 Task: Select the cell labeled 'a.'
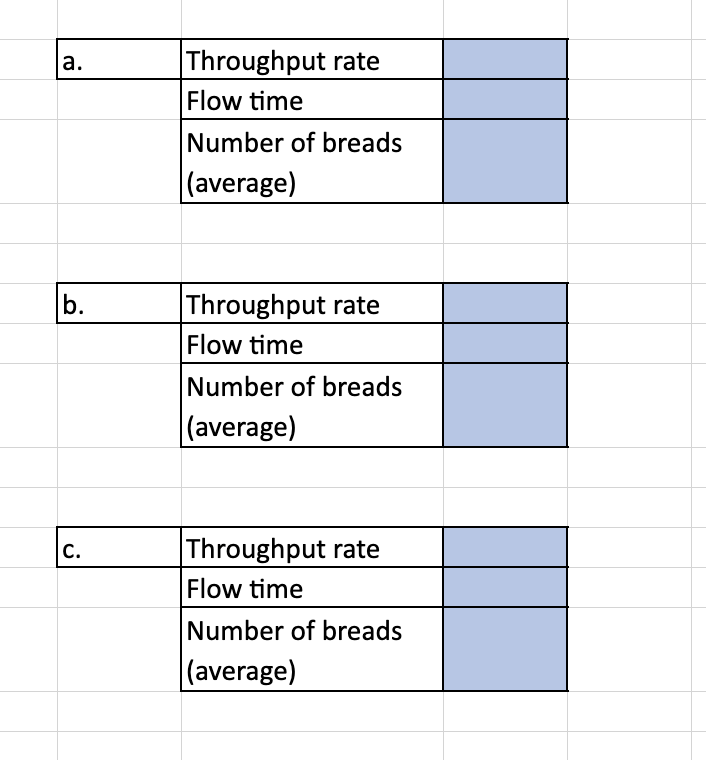119,60
